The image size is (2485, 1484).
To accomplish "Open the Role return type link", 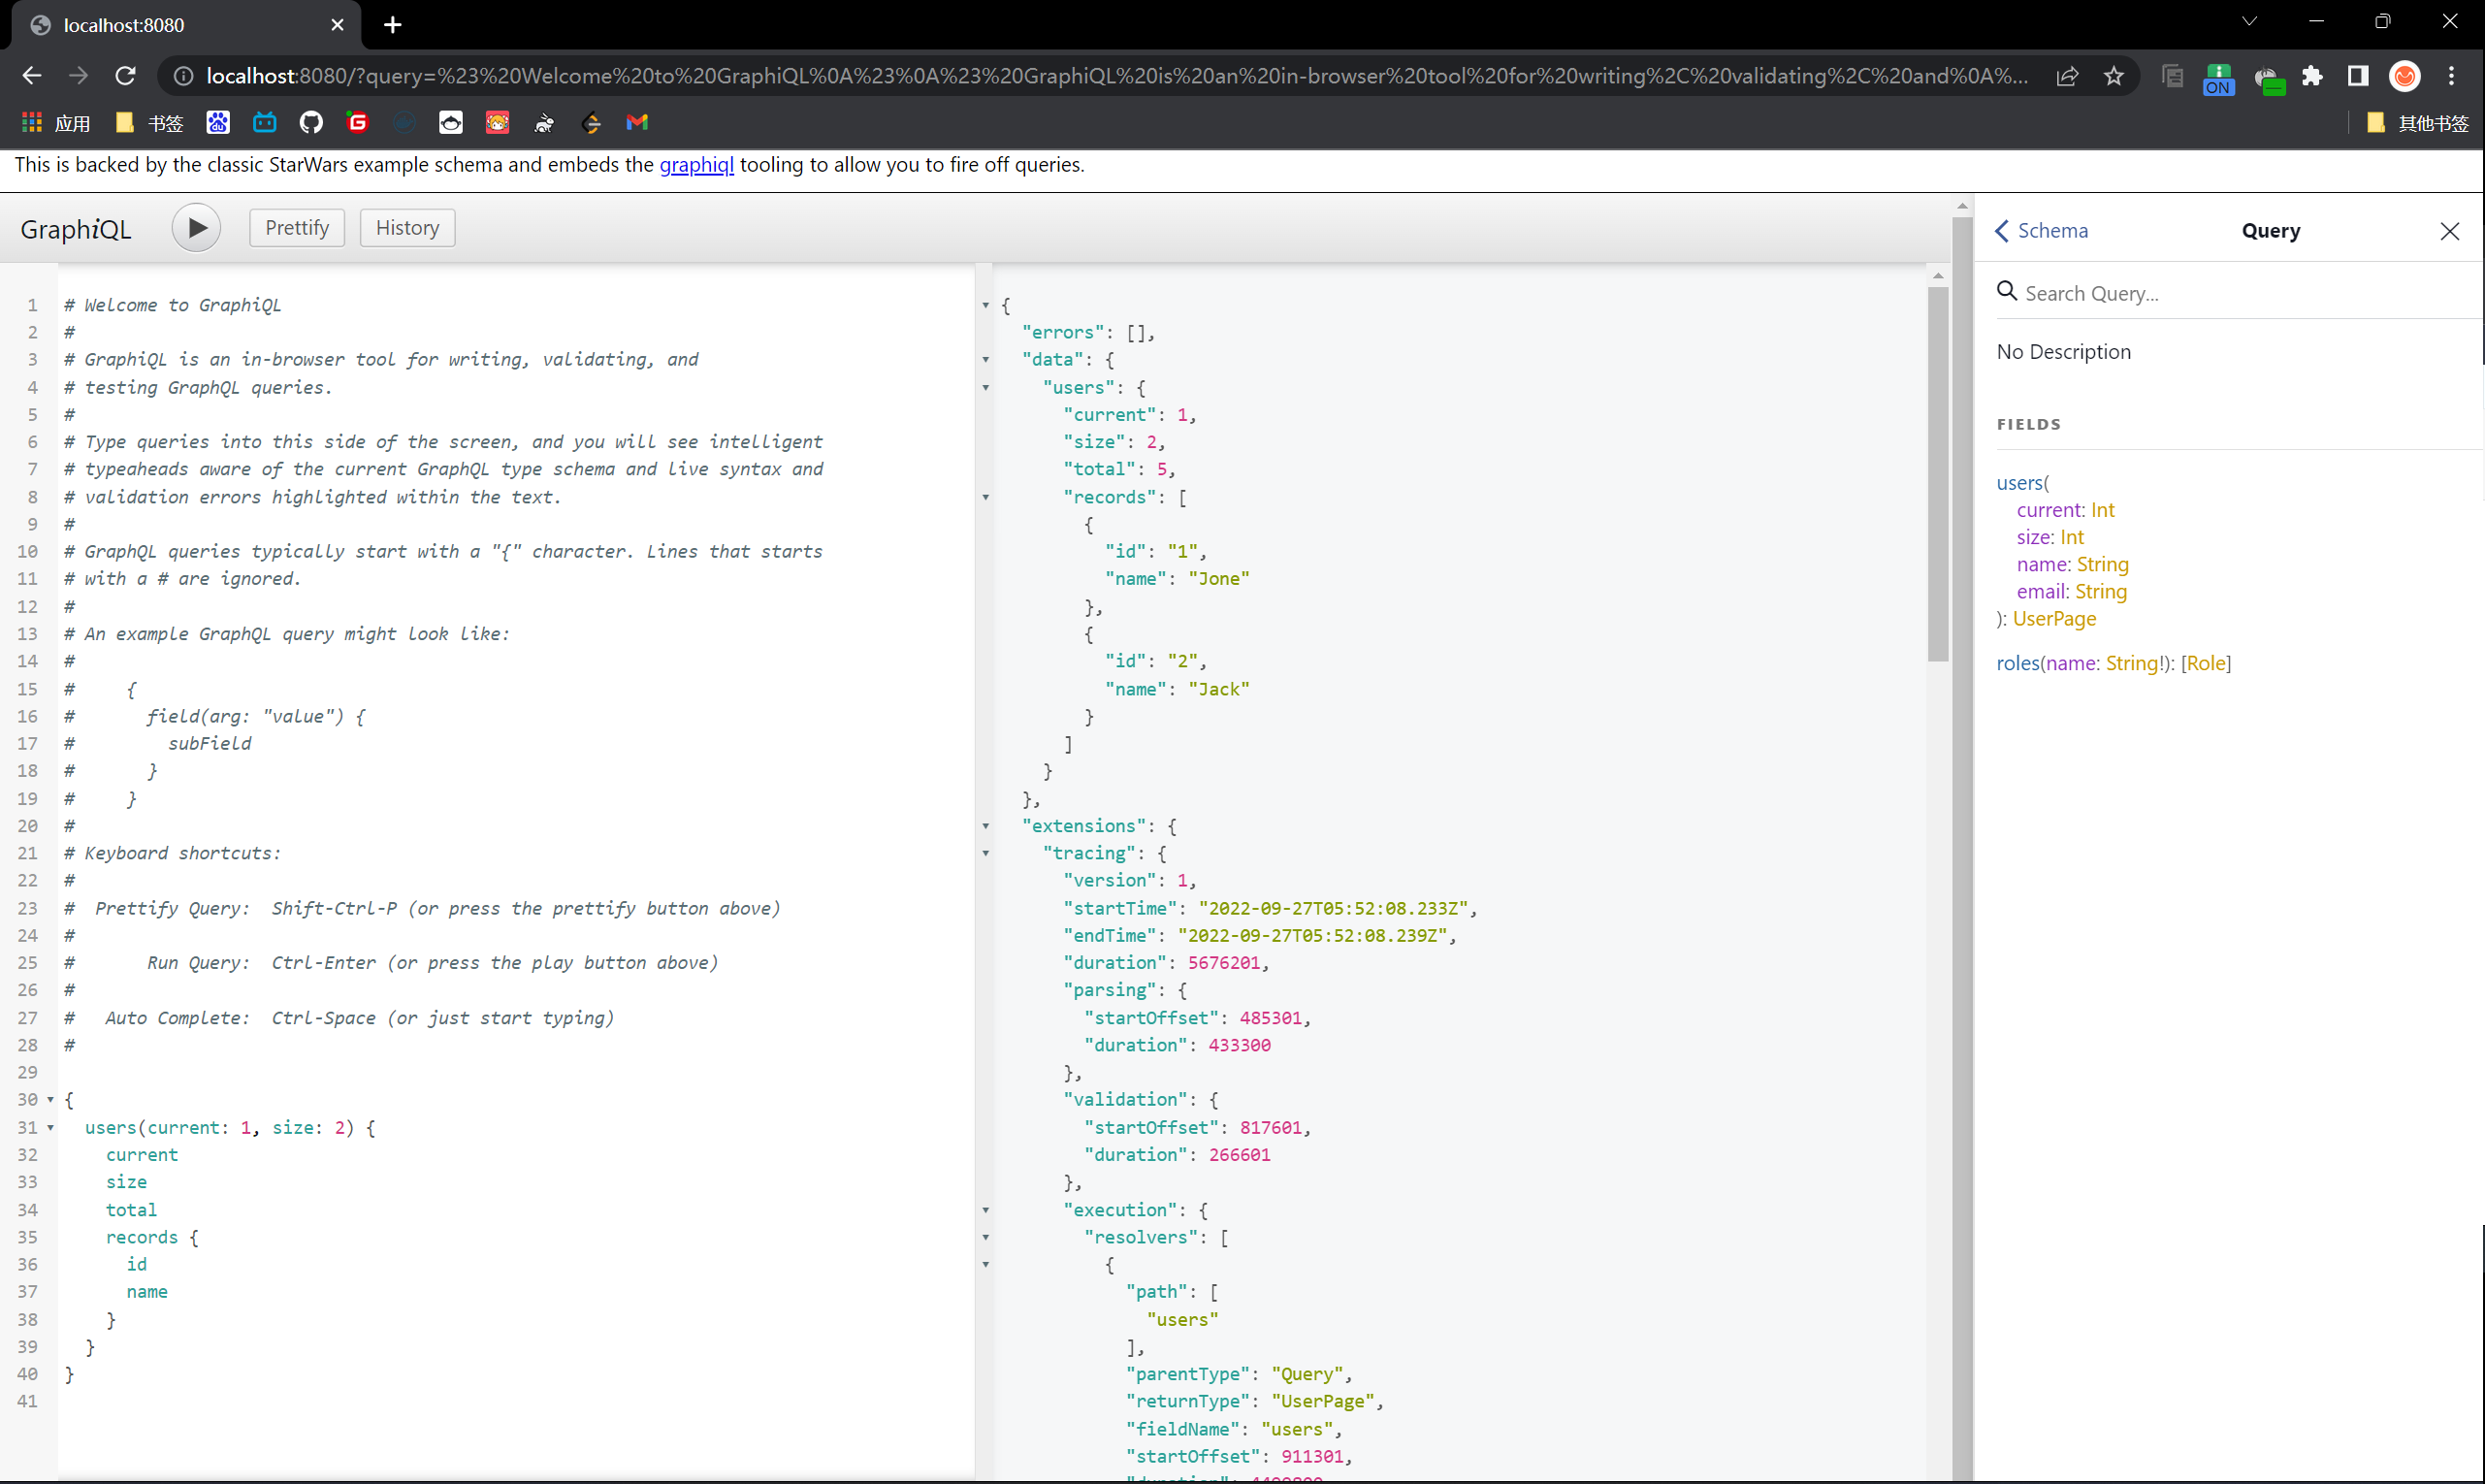I will 2206,663.
